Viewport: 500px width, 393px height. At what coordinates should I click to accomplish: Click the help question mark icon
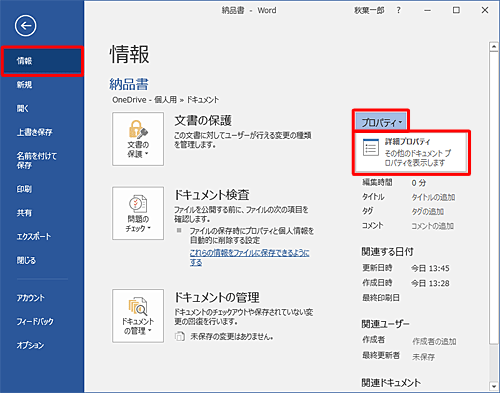click(398, 10)
